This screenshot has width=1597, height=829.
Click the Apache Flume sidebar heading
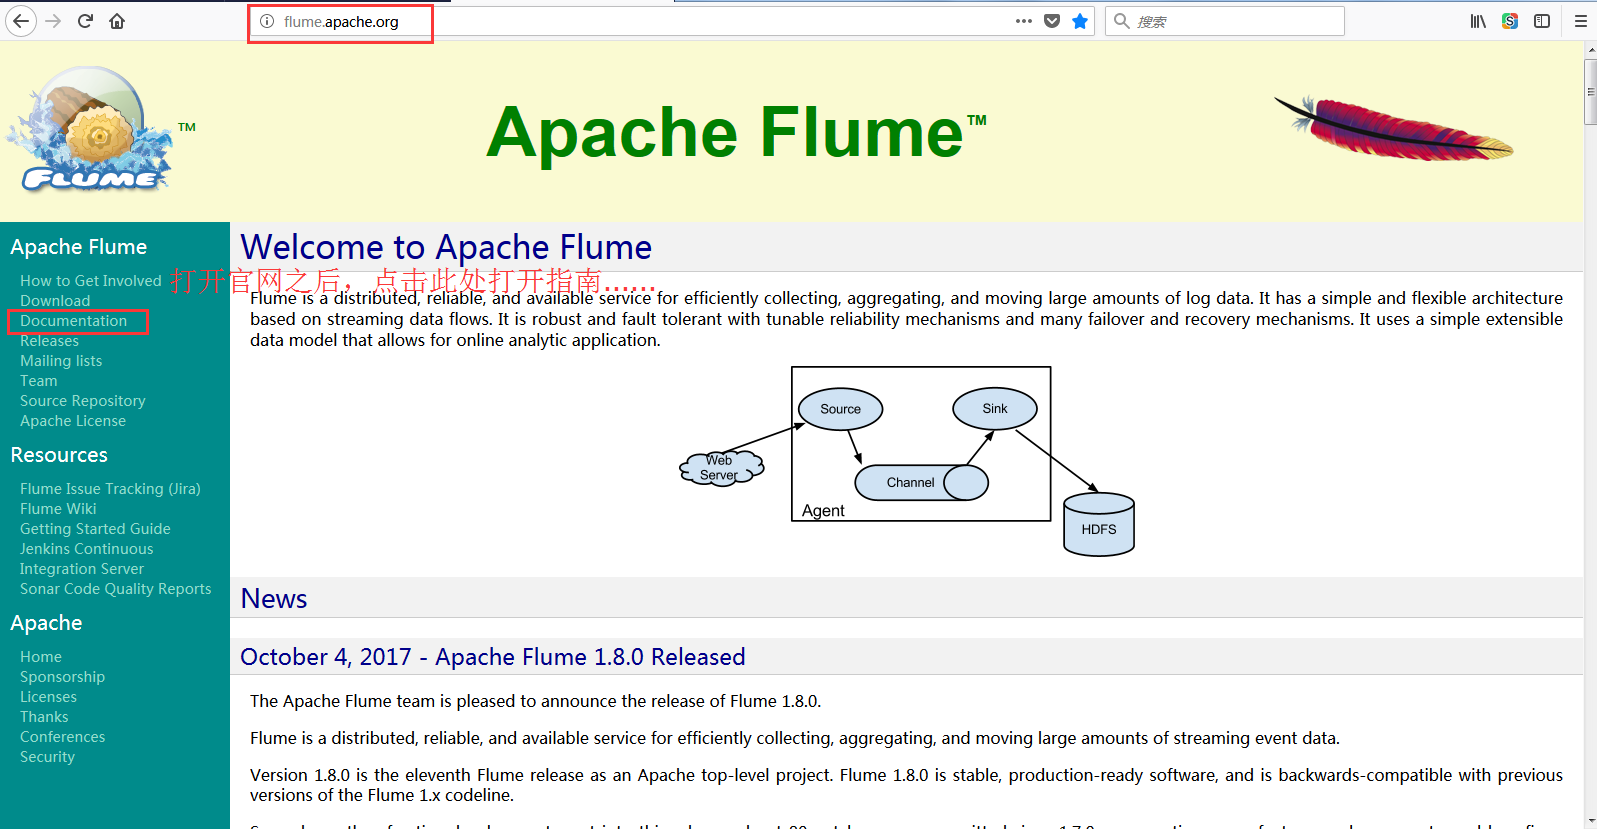click(x=79, y=247)
